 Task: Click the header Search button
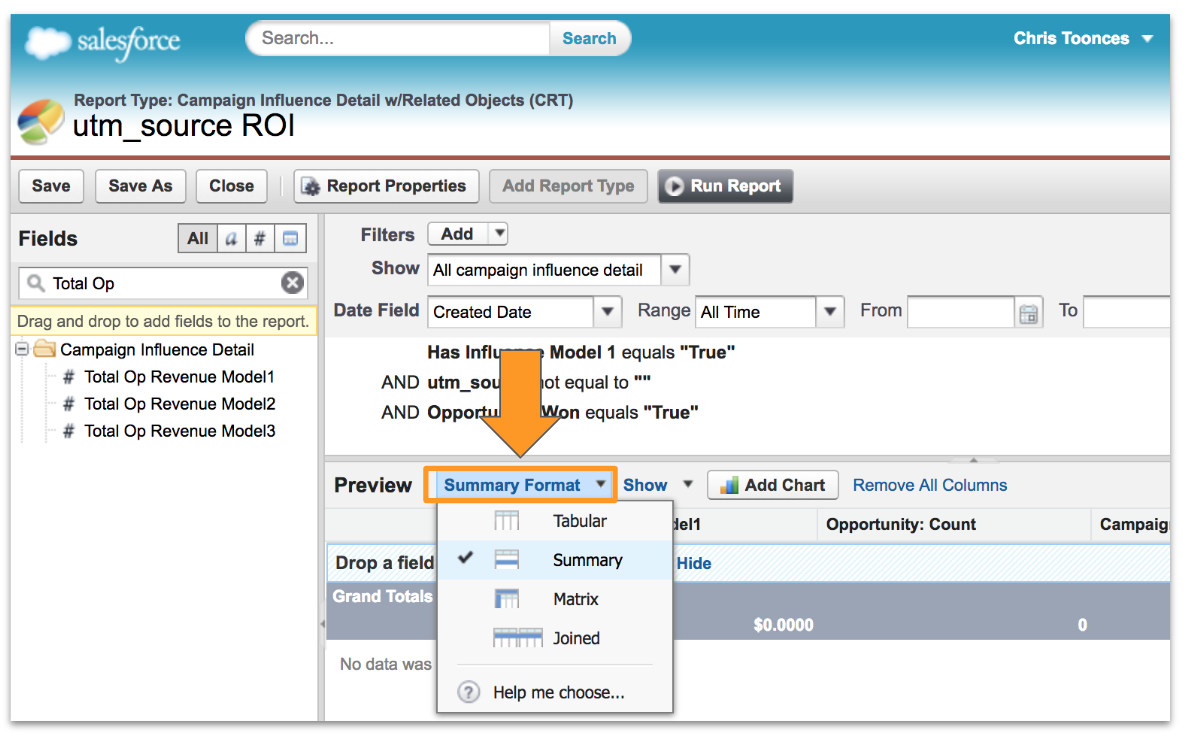point(589,39)
